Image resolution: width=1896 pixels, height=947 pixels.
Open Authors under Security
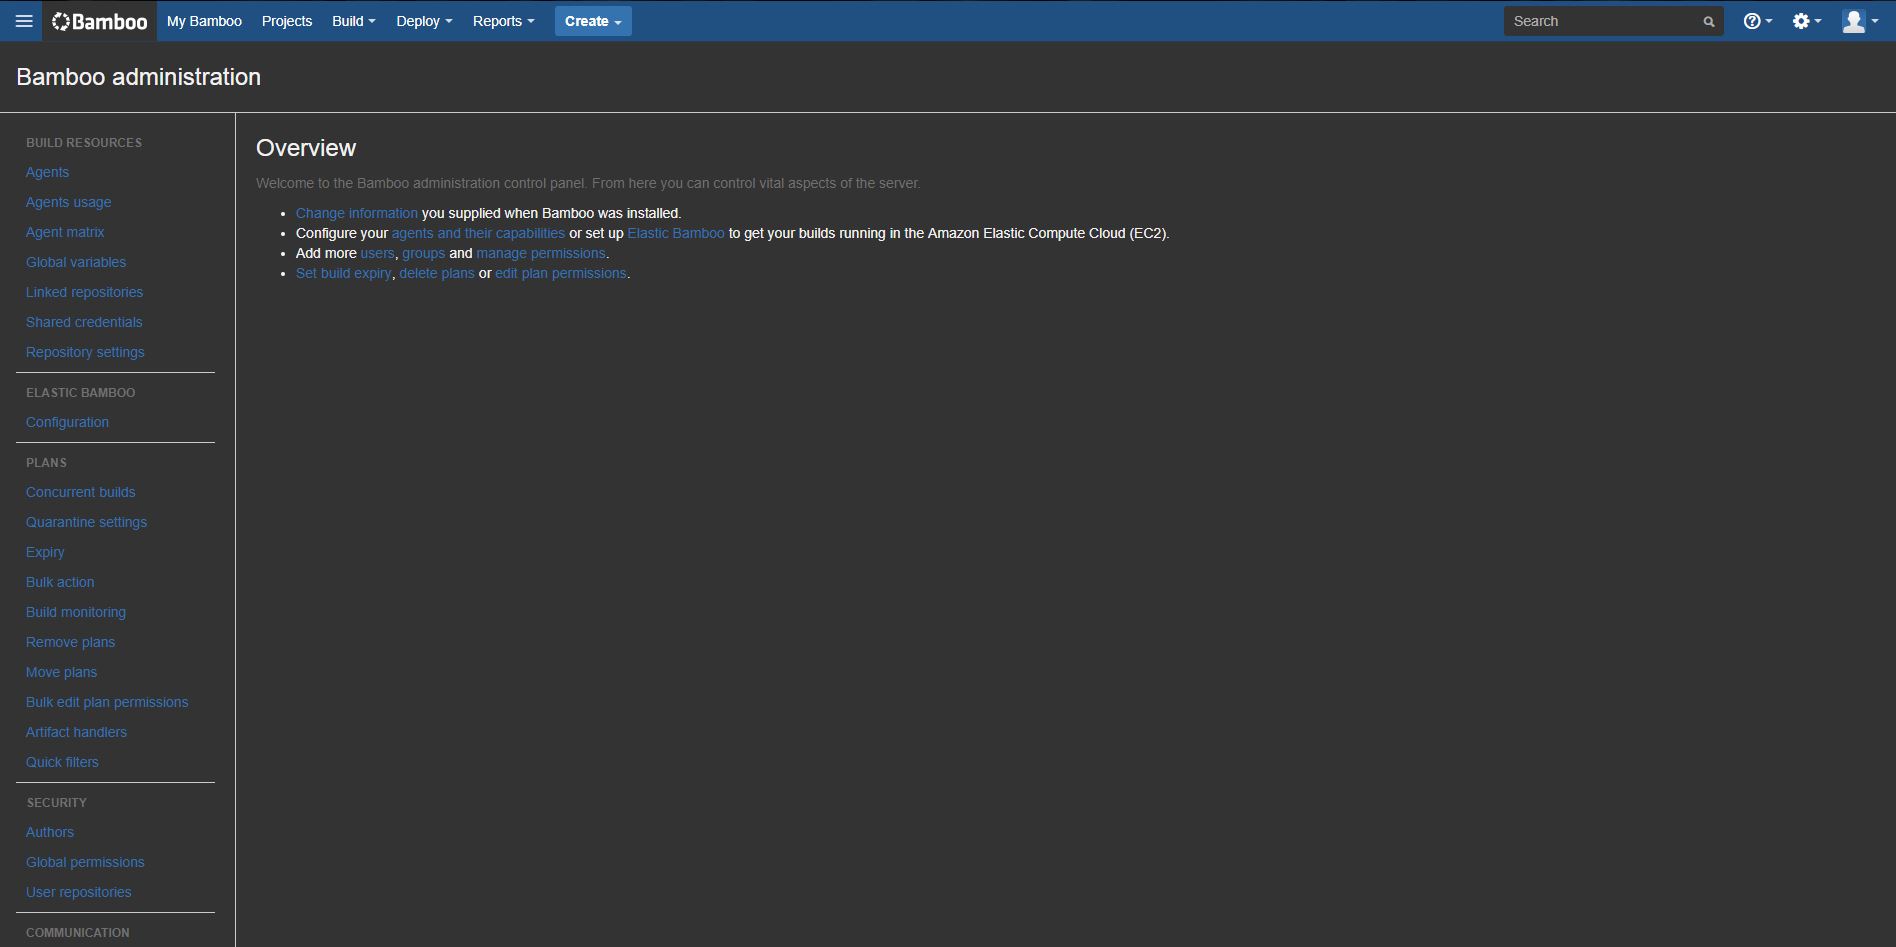tap(50, 832)
